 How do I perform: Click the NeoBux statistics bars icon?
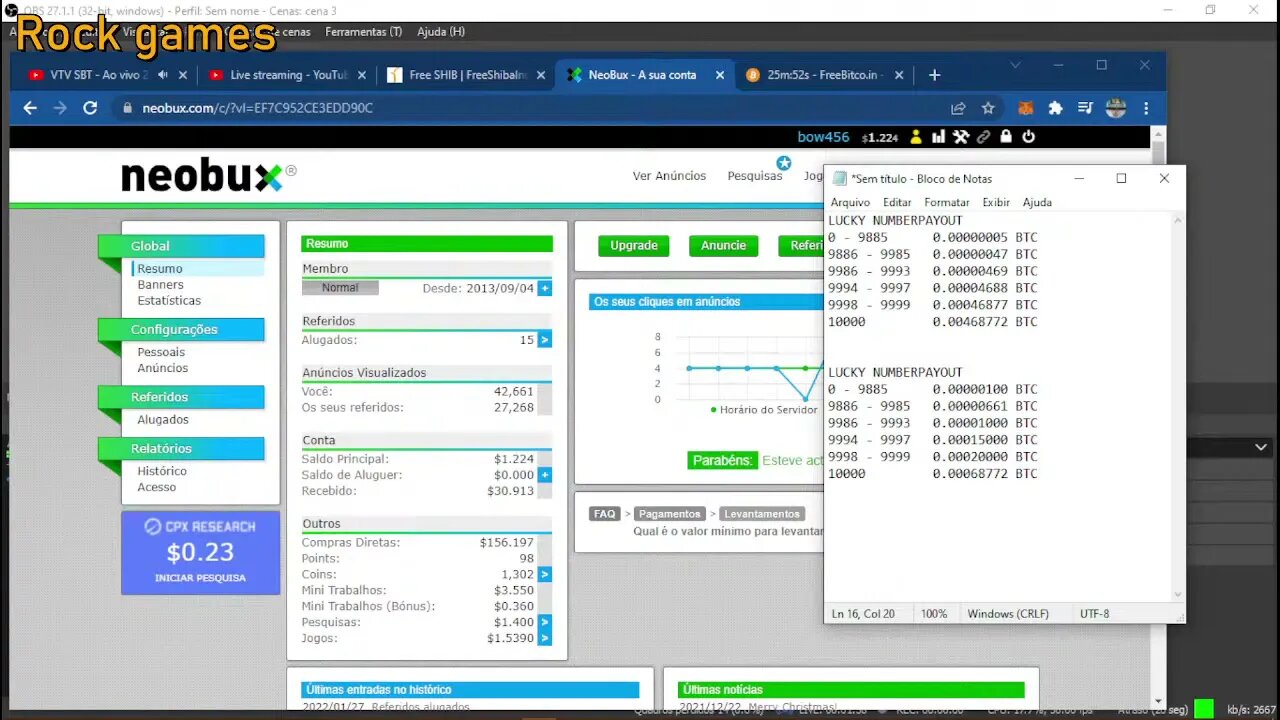[938, 137]
